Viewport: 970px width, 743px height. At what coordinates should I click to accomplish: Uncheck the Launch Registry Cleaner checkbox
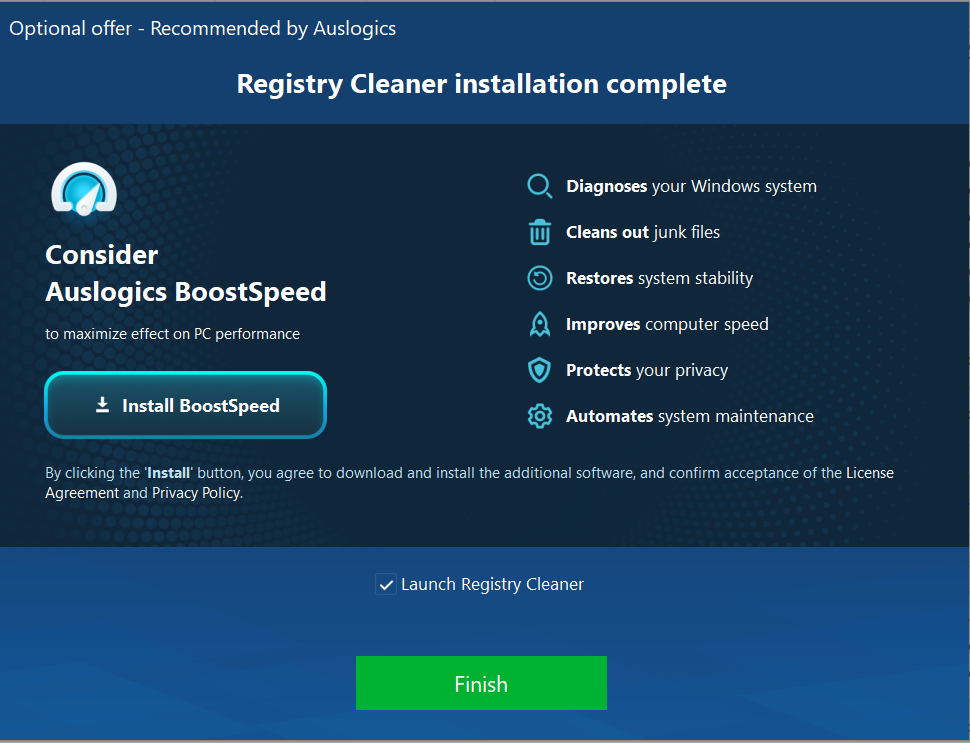click(386, 584)
